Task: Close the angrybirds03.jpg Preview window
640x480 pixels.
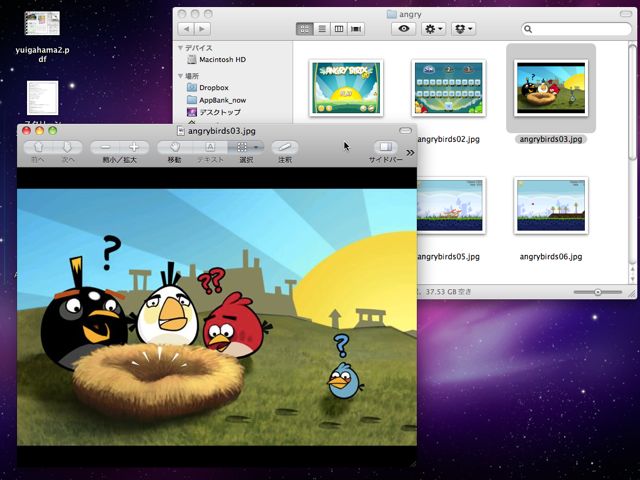Action: 27,131
